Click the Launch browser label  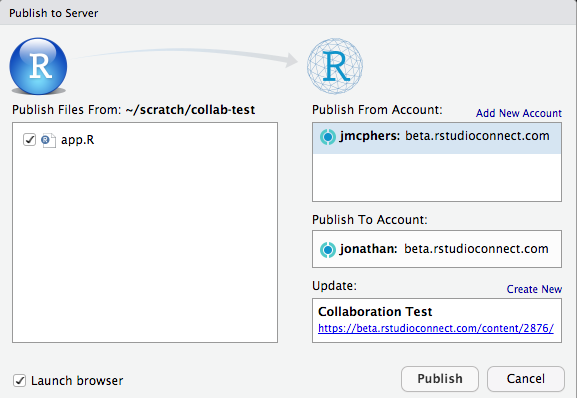pyautogui.click(x=77, y=381)
